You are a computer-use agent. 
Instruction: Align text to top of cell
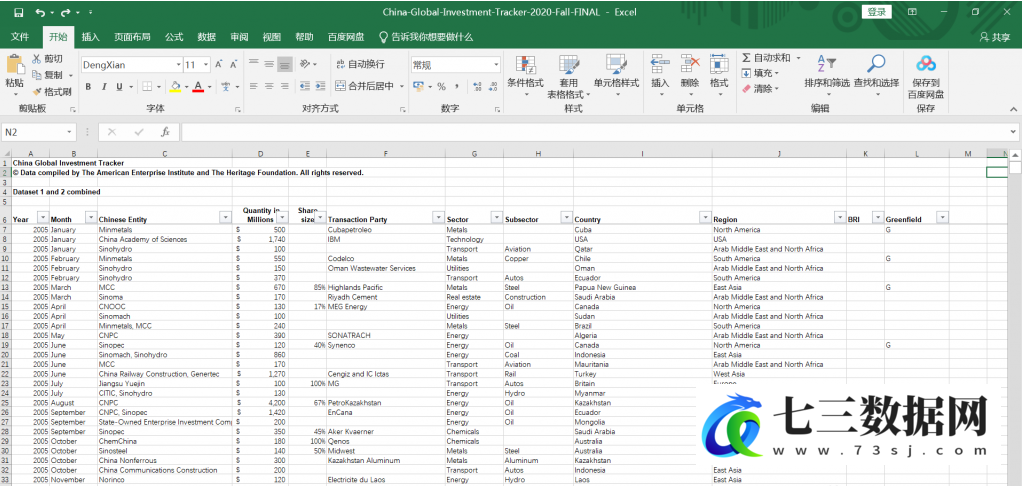[253, 64]
